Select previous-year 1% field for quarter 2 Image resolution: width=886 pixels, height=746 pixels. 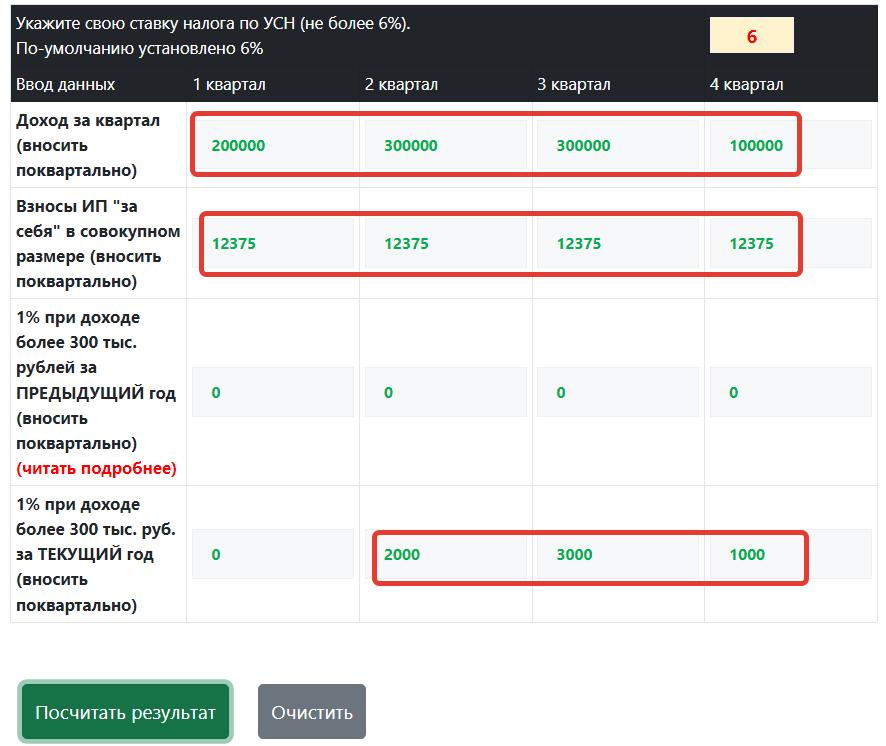coord(445,392)
